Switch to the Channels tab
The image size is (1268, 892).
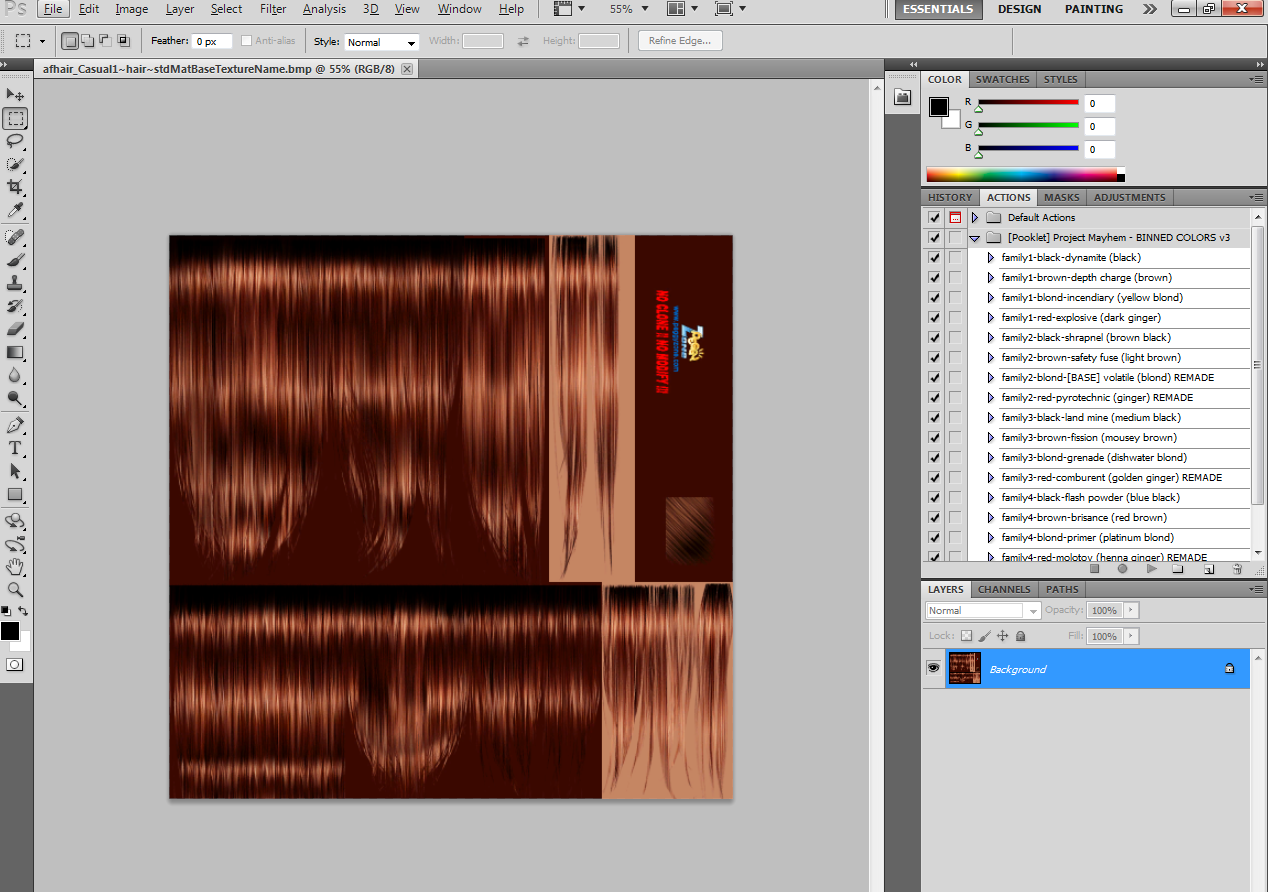pyautogui.click(x=1004, y=589)
